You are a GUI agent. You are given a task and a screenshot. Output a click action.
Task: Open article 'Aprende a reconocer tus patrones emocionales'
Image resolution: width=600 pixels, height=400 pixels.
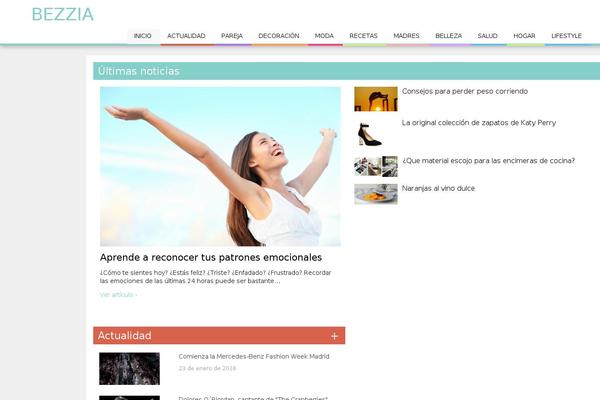point(211,257)
